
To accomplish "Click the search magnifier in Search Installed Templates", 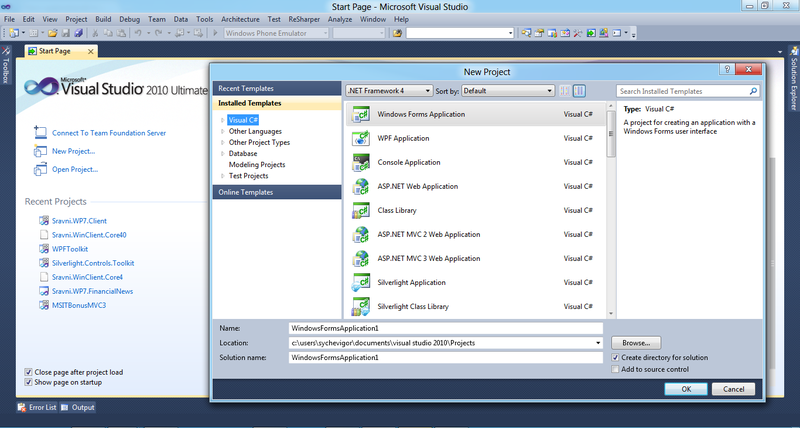I will [753, 91].
